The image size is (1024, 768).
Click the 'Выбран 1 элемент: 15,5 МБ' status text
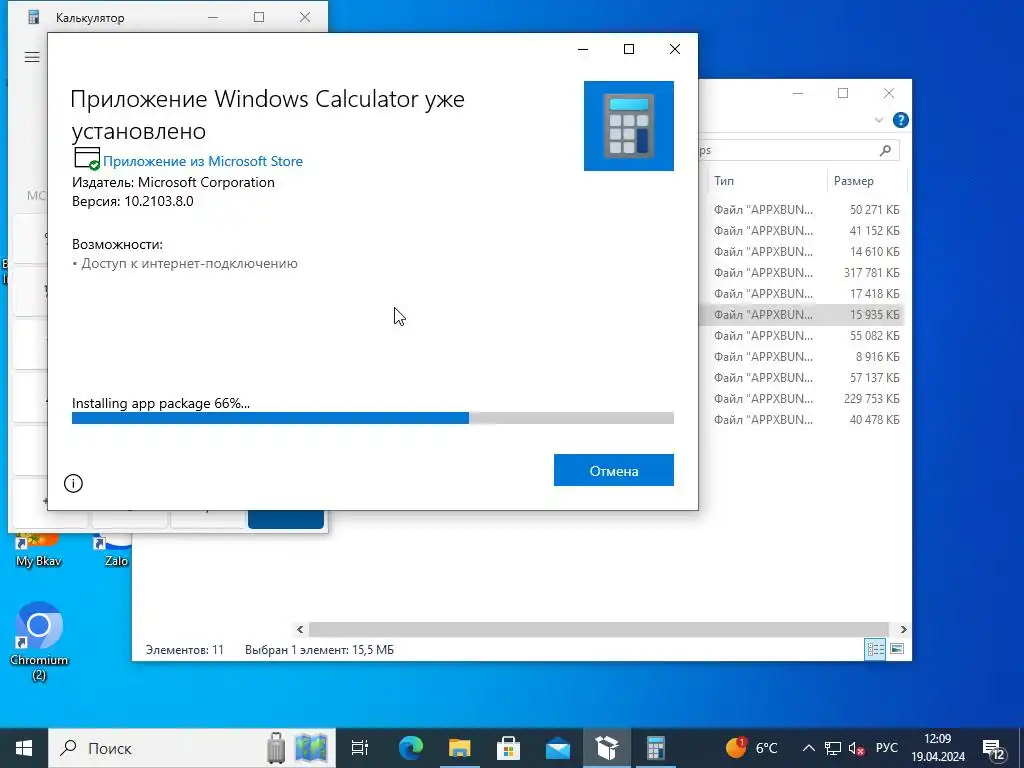pyautogui.click(x=319, y=650)
